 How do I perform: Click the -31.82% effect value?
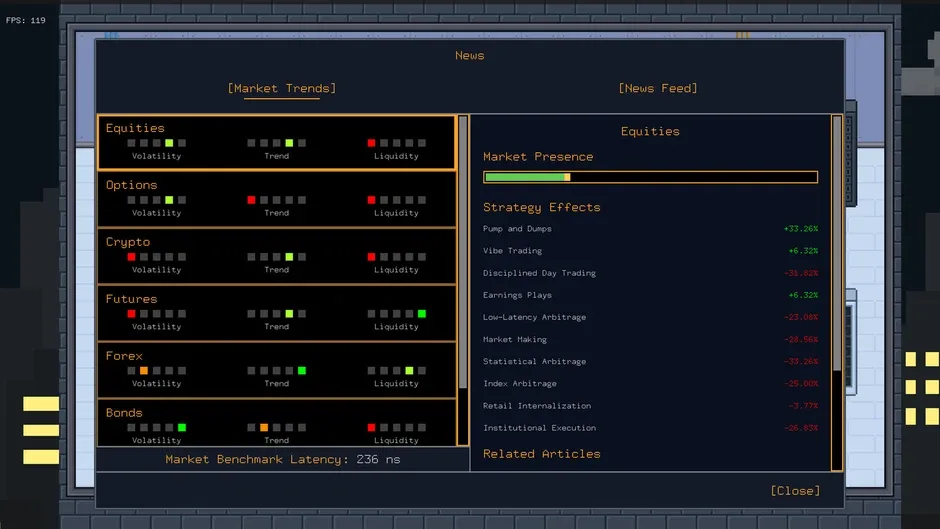click(801, 273)
